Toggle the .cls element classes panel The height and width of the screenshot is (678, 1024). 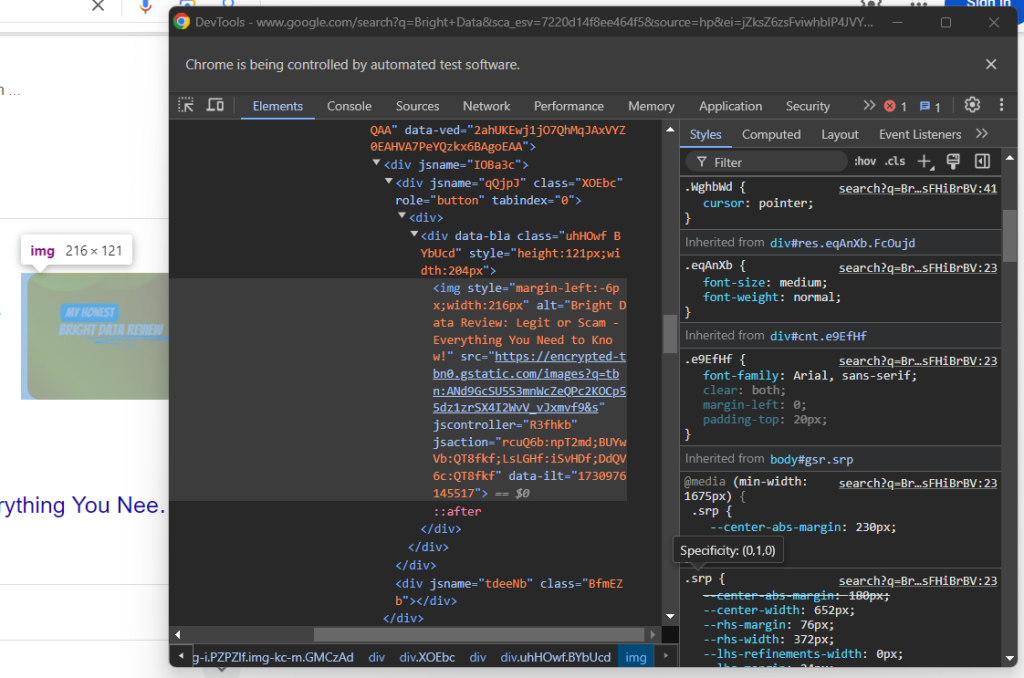coord(895,162)
